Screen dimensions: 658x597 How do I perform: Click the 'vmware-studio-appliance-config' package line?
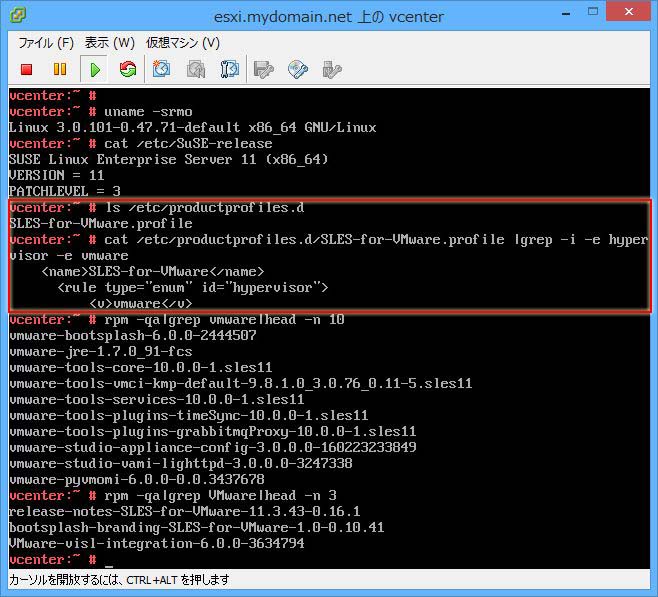[x=212, y=447]
